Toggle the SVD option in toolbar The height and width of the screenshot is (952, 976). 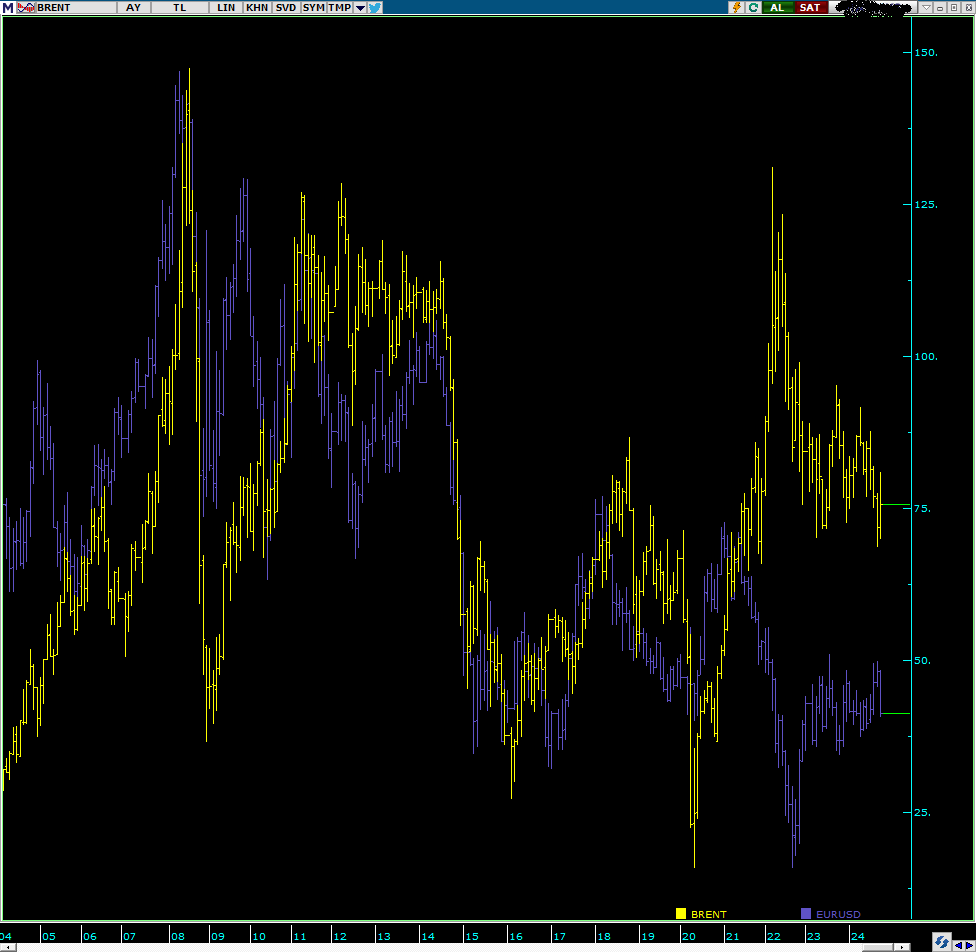tap(286, 7)
